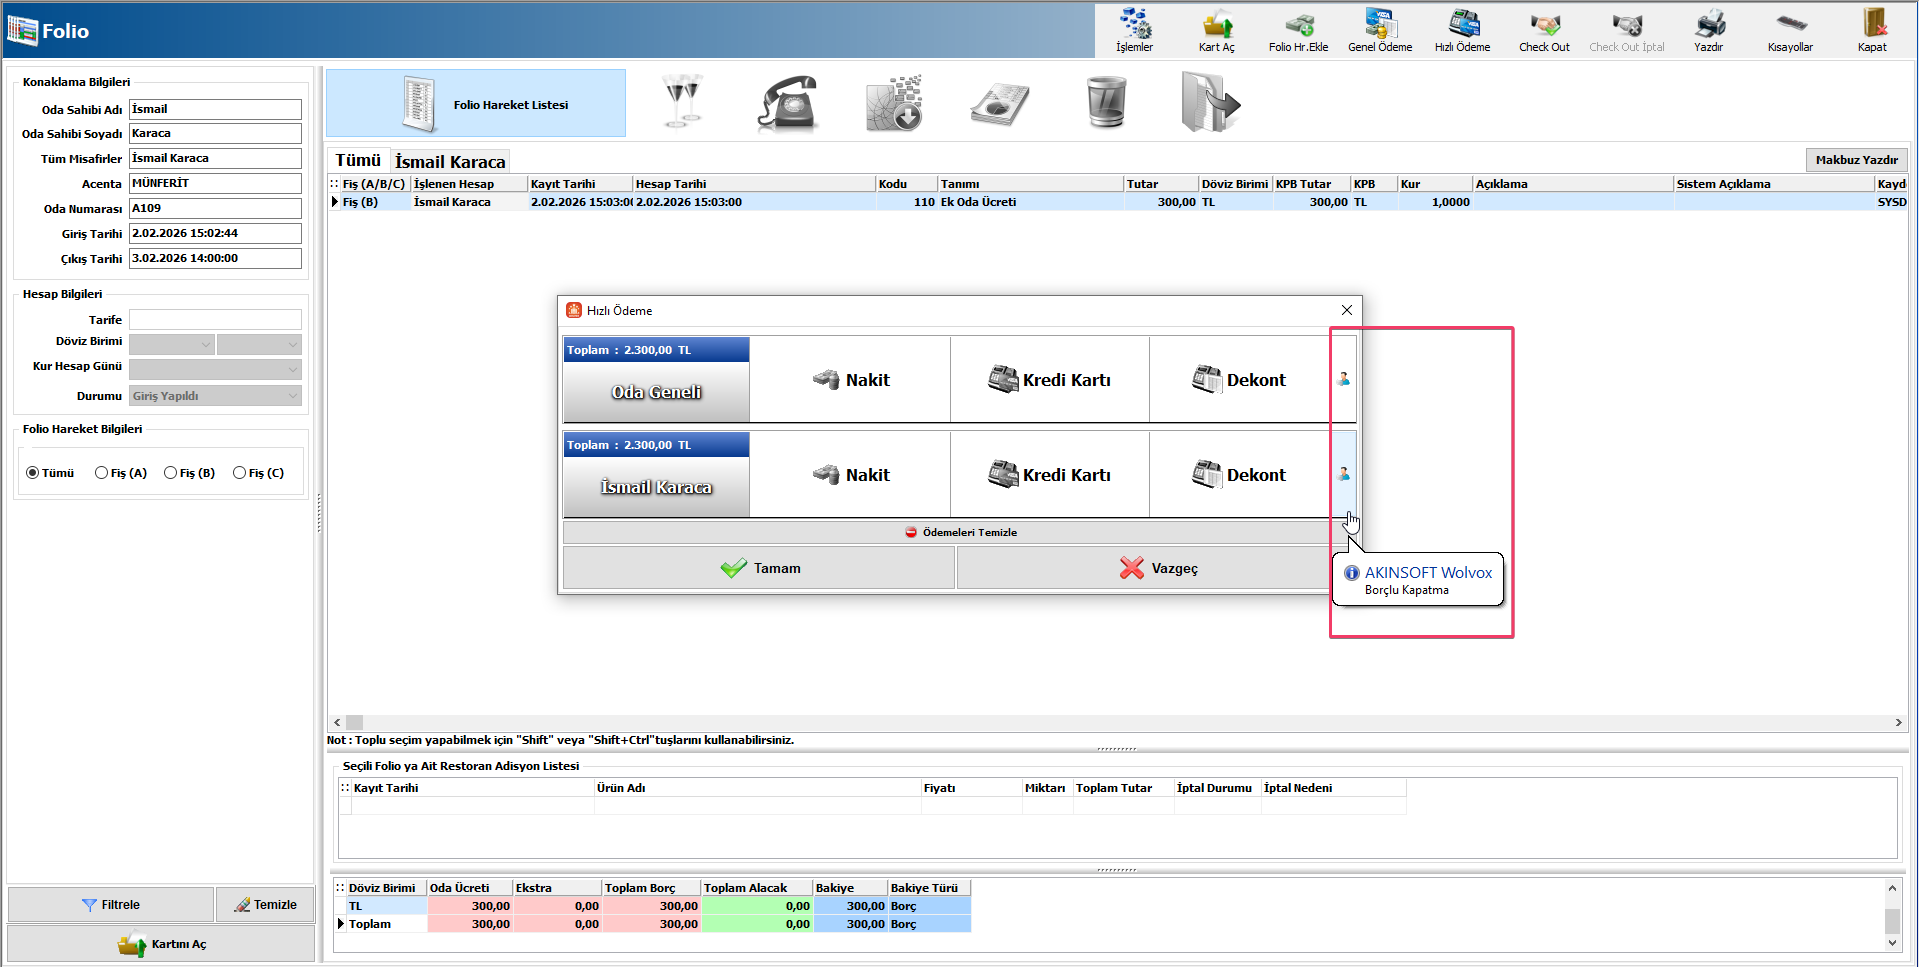Click the Borçlu Kapatma icon for İsmail Karaca

point(1344,474)
